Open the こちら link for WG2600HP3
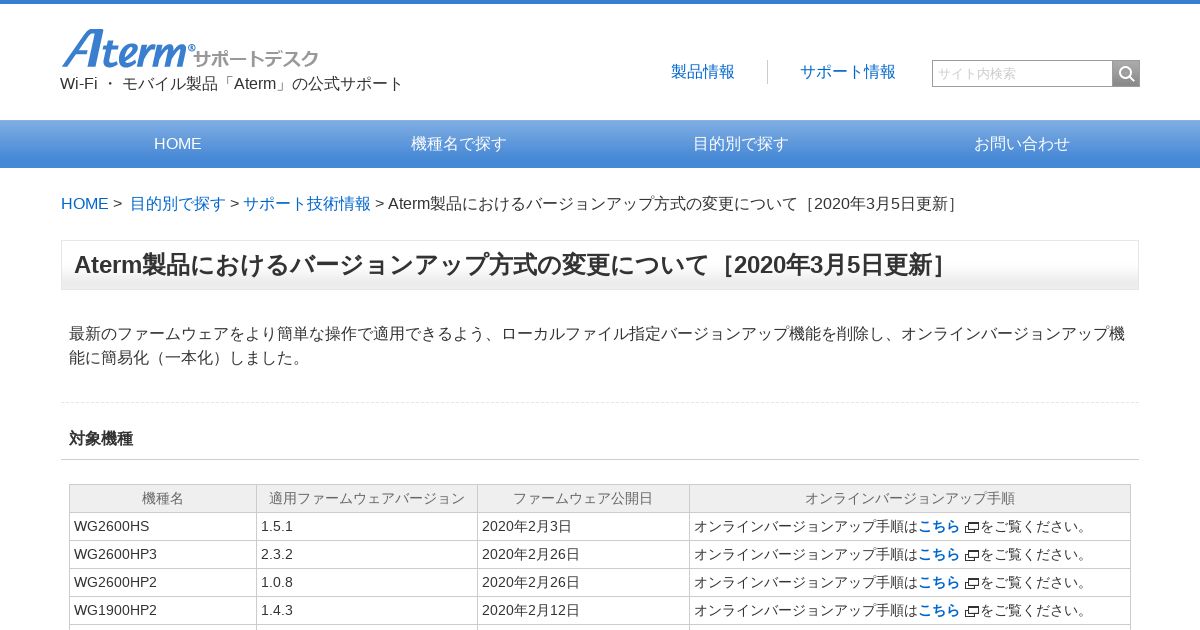The width and height of the screenshot is (1200, 630). [x=939, y=554]
